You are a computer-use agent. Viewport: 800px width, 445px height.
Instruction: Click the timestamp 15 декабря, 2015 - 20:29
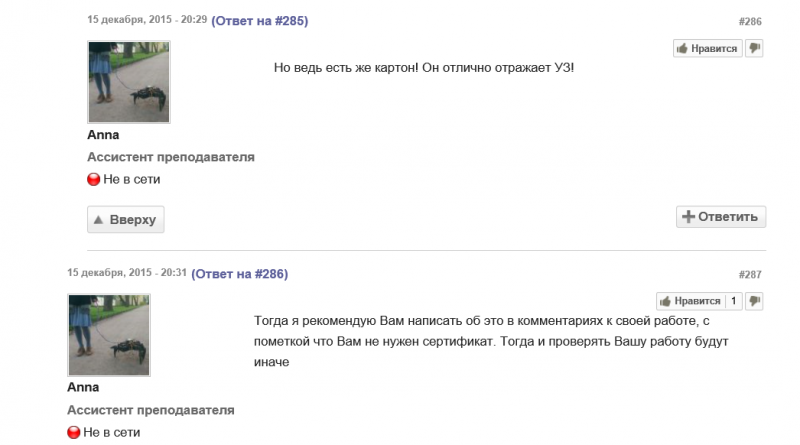[147, 19]
